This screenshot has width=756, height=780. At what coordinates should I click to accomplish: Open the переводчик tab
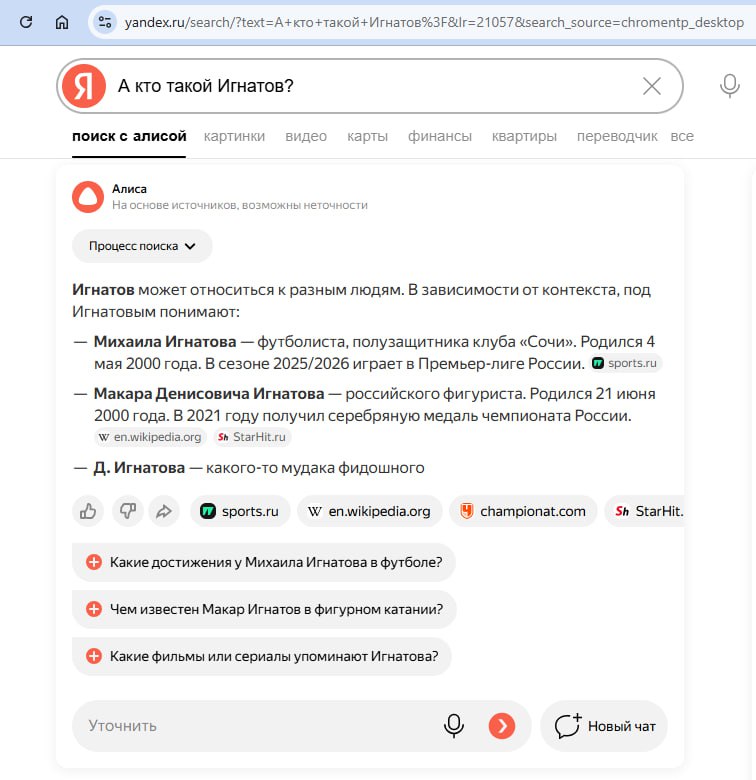pos(617,136)
